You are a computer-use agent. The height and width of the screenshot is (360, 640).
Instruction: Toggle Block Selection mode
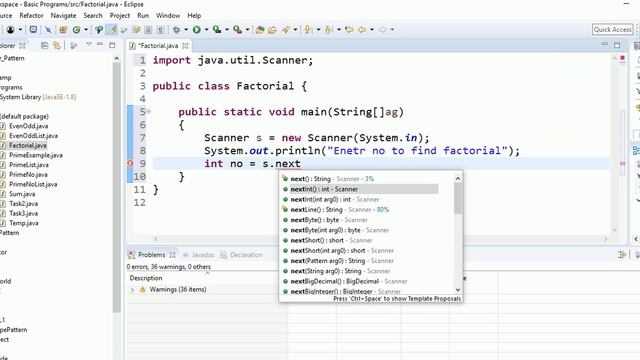click(x=148, y=29)
